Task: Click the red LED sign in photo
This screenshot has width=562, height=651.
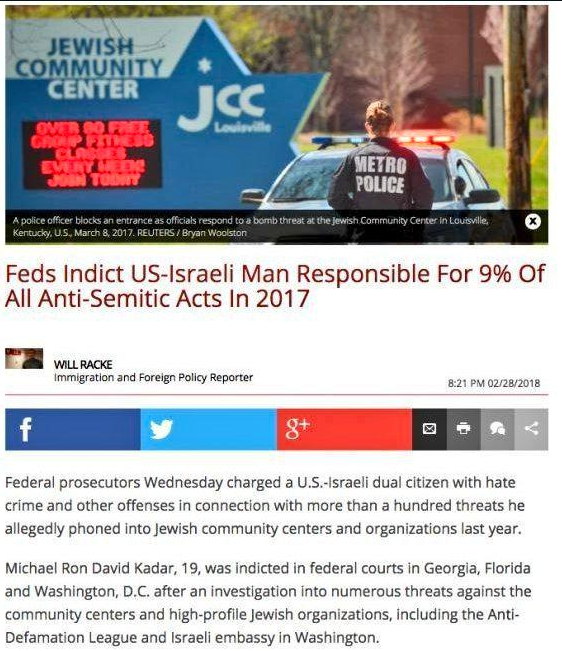Action: point(92,154)
